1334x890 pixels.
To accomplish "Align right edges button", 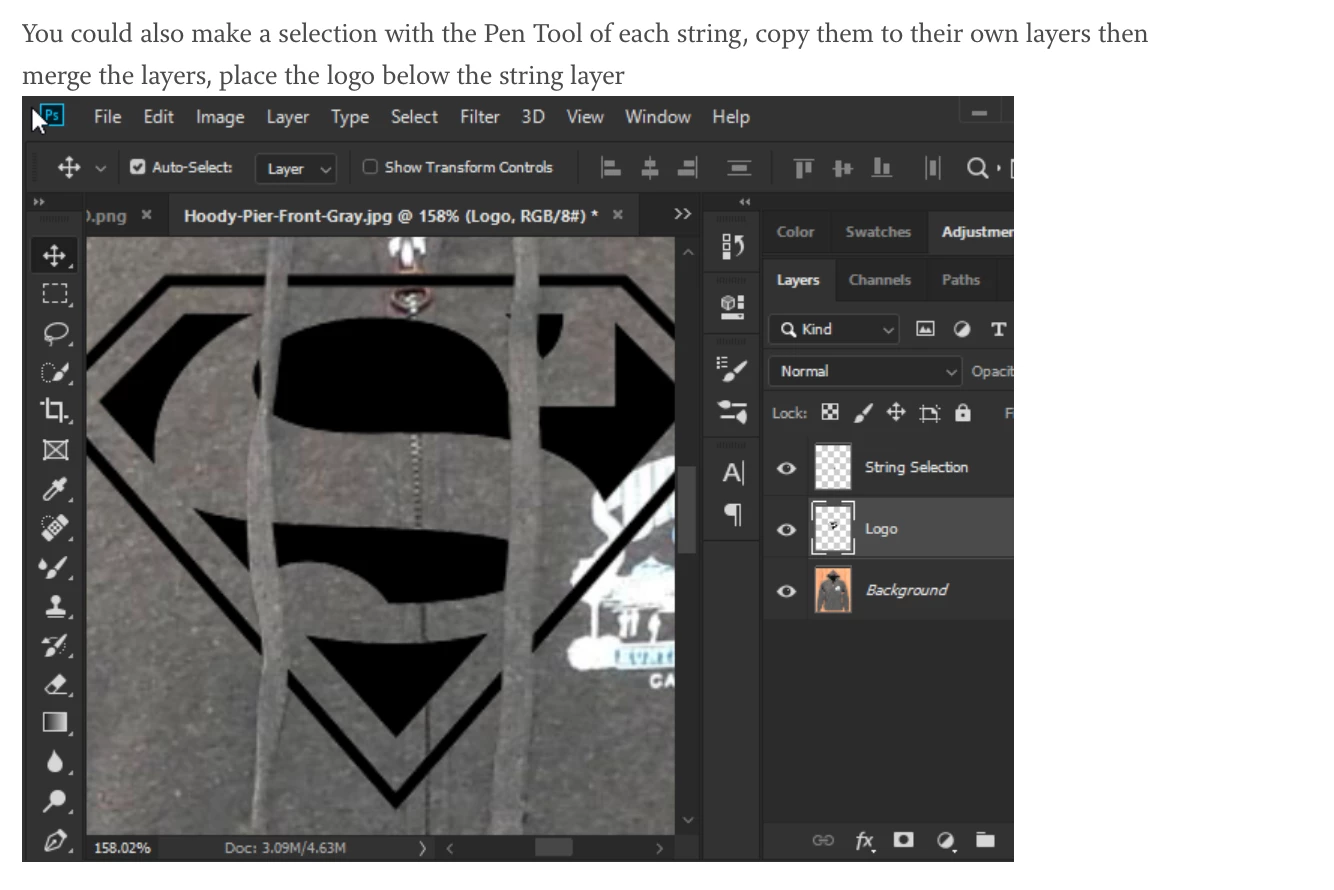I will coord(686,168).
